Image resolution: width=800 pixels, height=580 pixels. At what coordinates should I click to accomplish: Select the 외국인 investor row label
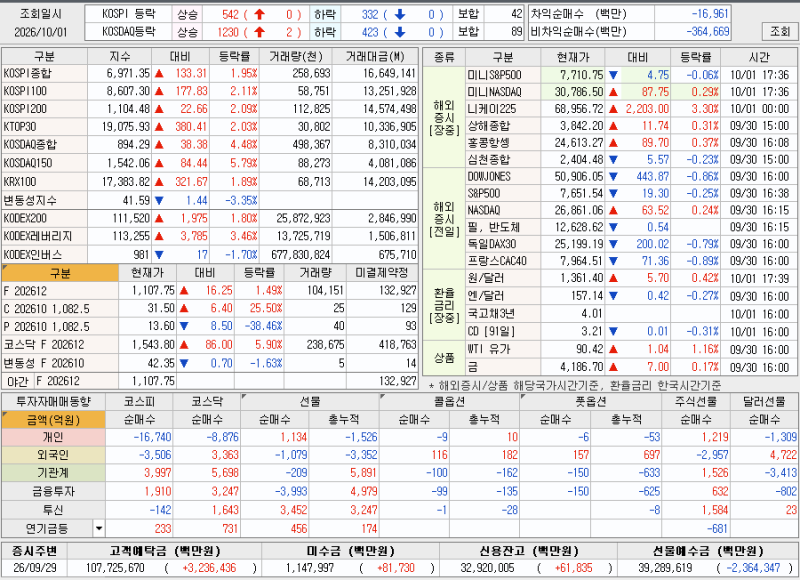click(53, 455)
